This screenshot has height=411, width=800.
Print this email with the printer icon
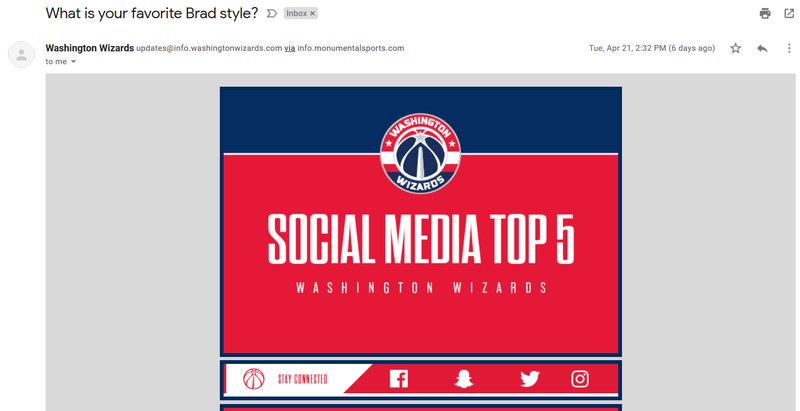click(765, 14)
